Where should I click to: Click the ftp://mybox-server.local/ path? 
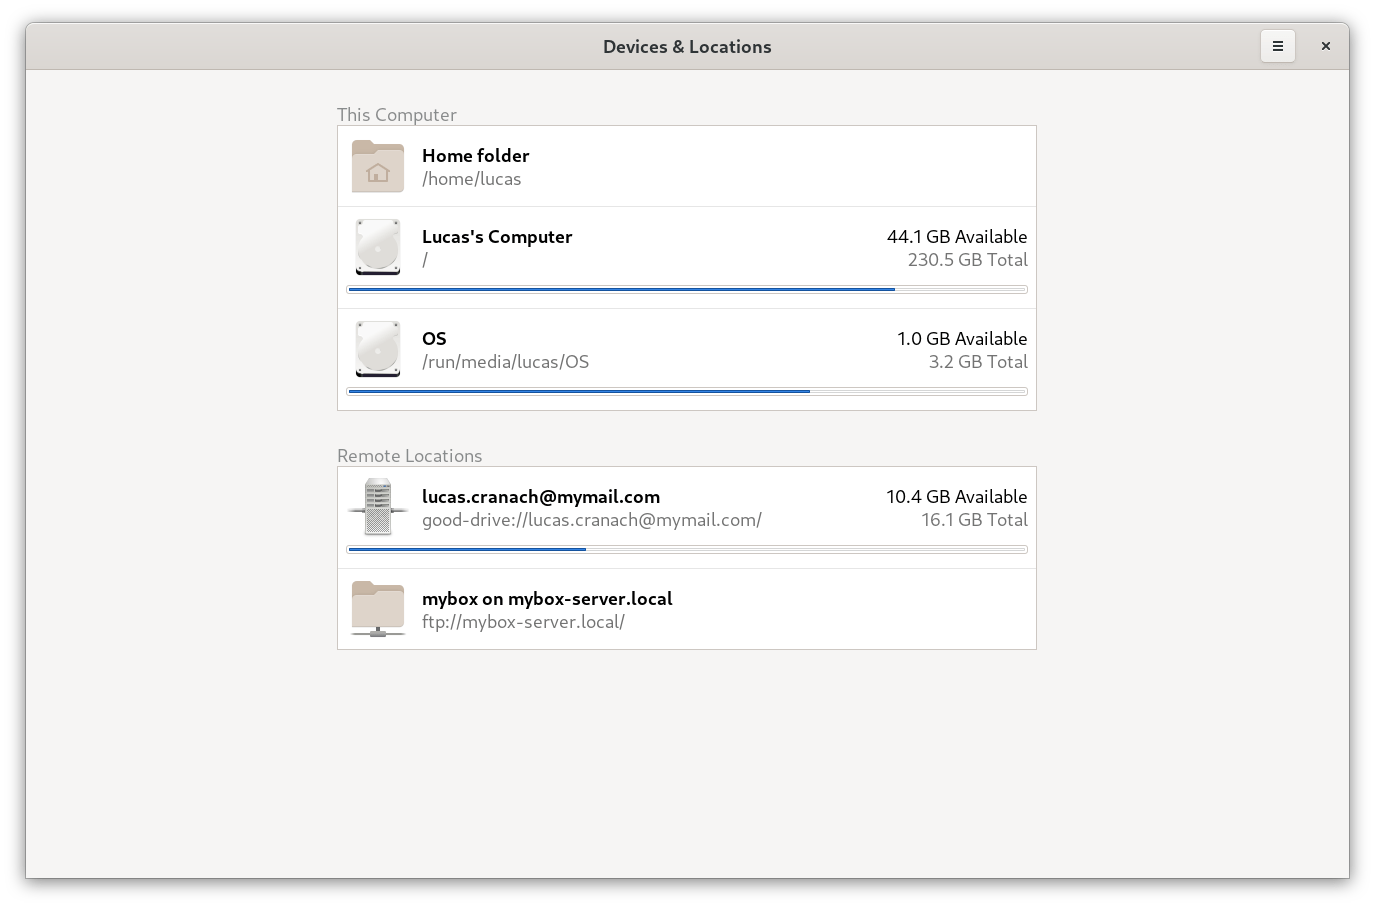(523, 622)
